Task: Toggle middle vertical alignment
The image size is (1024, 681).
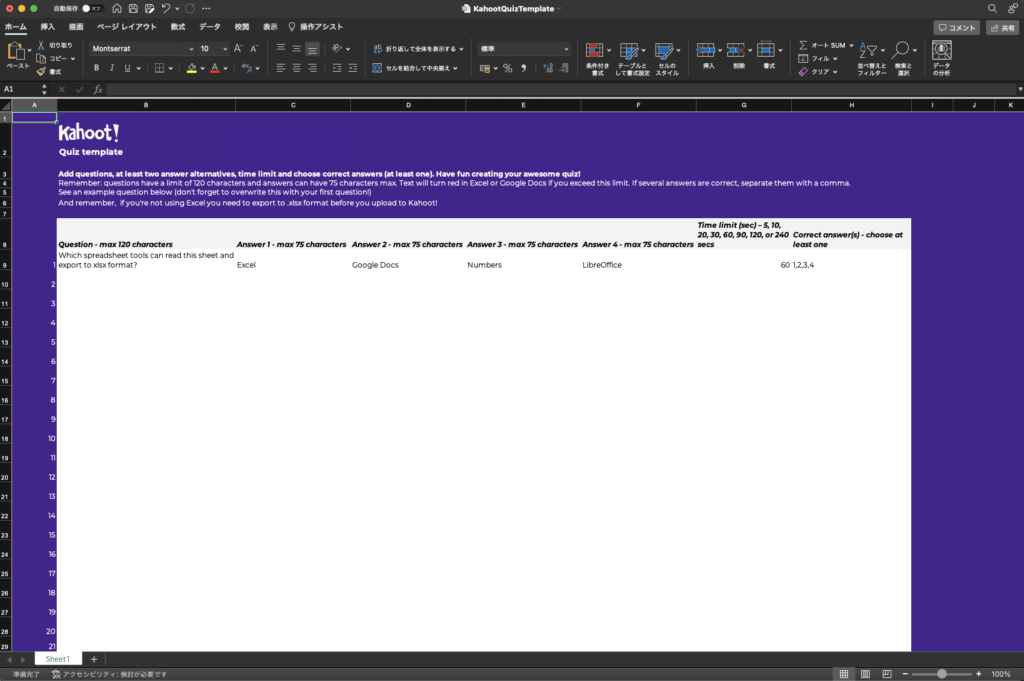Action: [296, 48]
